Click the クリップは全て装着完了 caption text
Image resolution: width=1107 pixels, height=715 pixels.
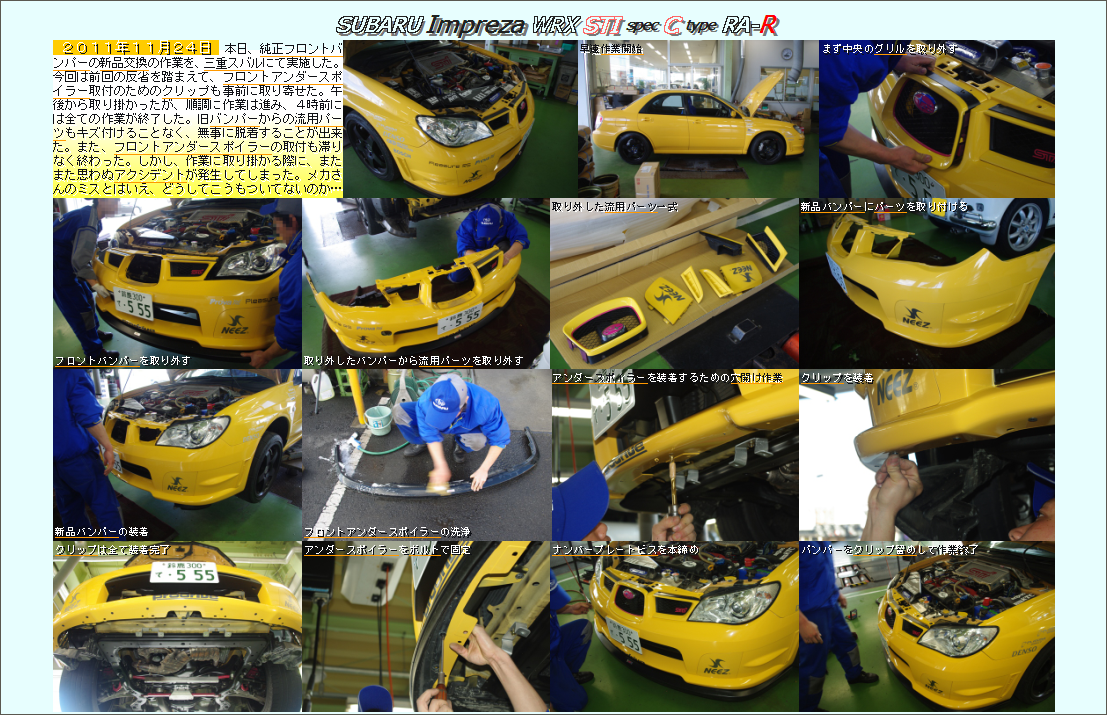112,550
